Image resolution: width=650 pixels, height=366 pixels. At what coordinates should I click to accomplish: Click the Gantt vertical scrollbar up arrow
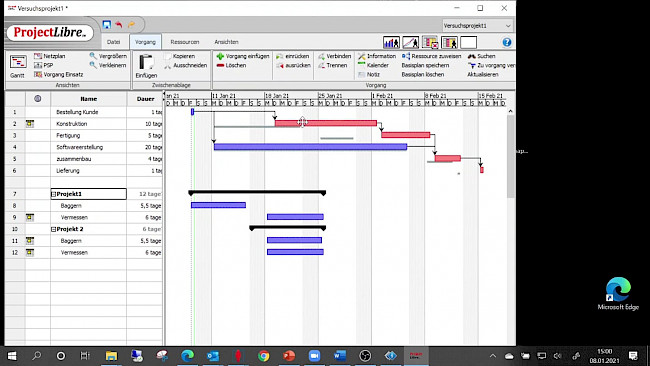pos(510,111)
